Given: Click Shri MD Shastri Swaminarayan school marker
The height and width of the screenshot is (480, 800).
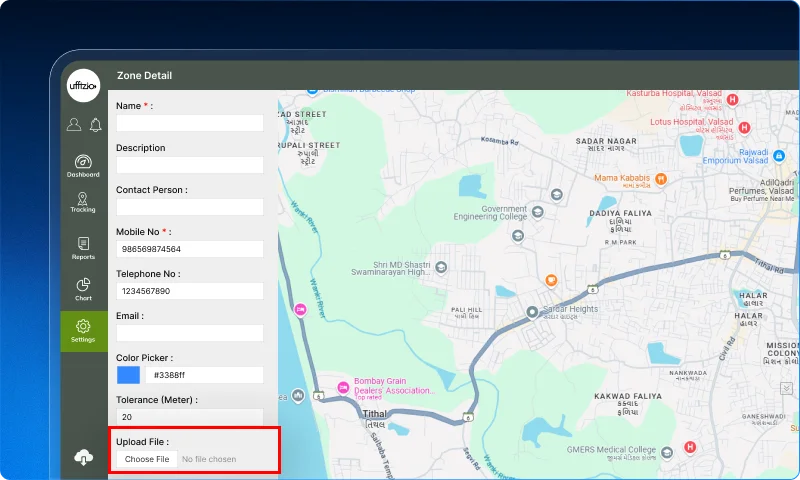Looking at the screenshot, I should [441, 267].
